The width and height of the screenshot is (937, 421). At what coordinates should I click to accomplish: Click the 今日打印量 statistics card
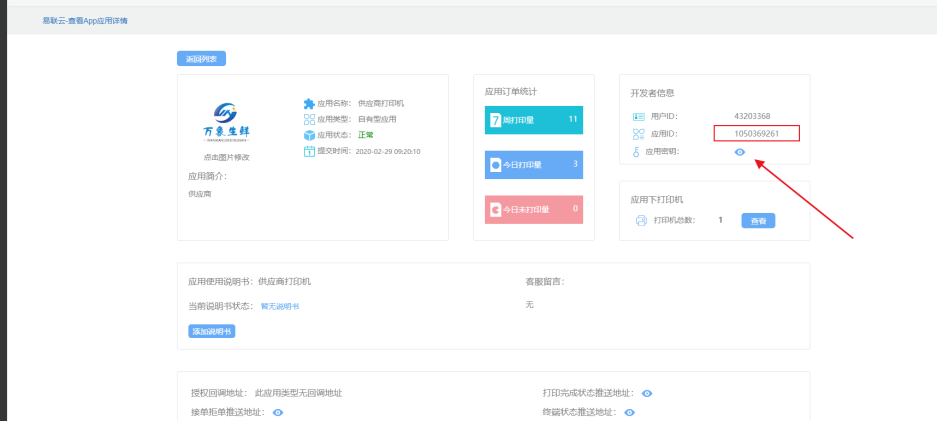pos(534,165)
